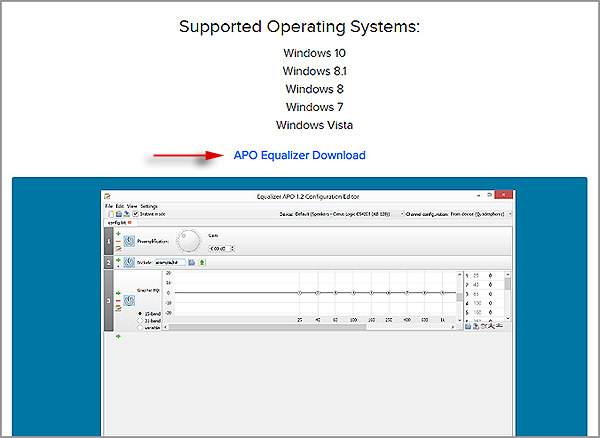Click the invert response icon under band table
The height and width of the screenshot is (438, 600).
tap(484, 326)
